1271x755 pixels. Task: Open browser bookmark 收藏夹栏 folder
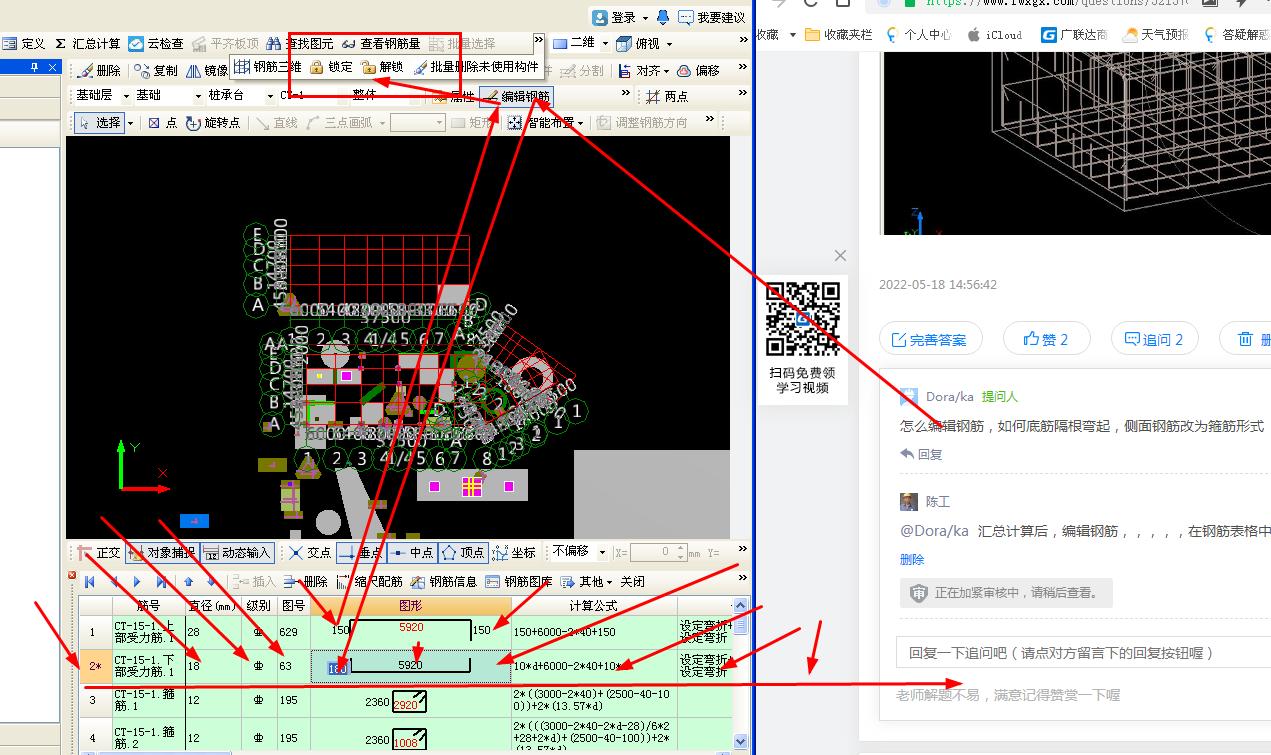click(x=838, y=34)
